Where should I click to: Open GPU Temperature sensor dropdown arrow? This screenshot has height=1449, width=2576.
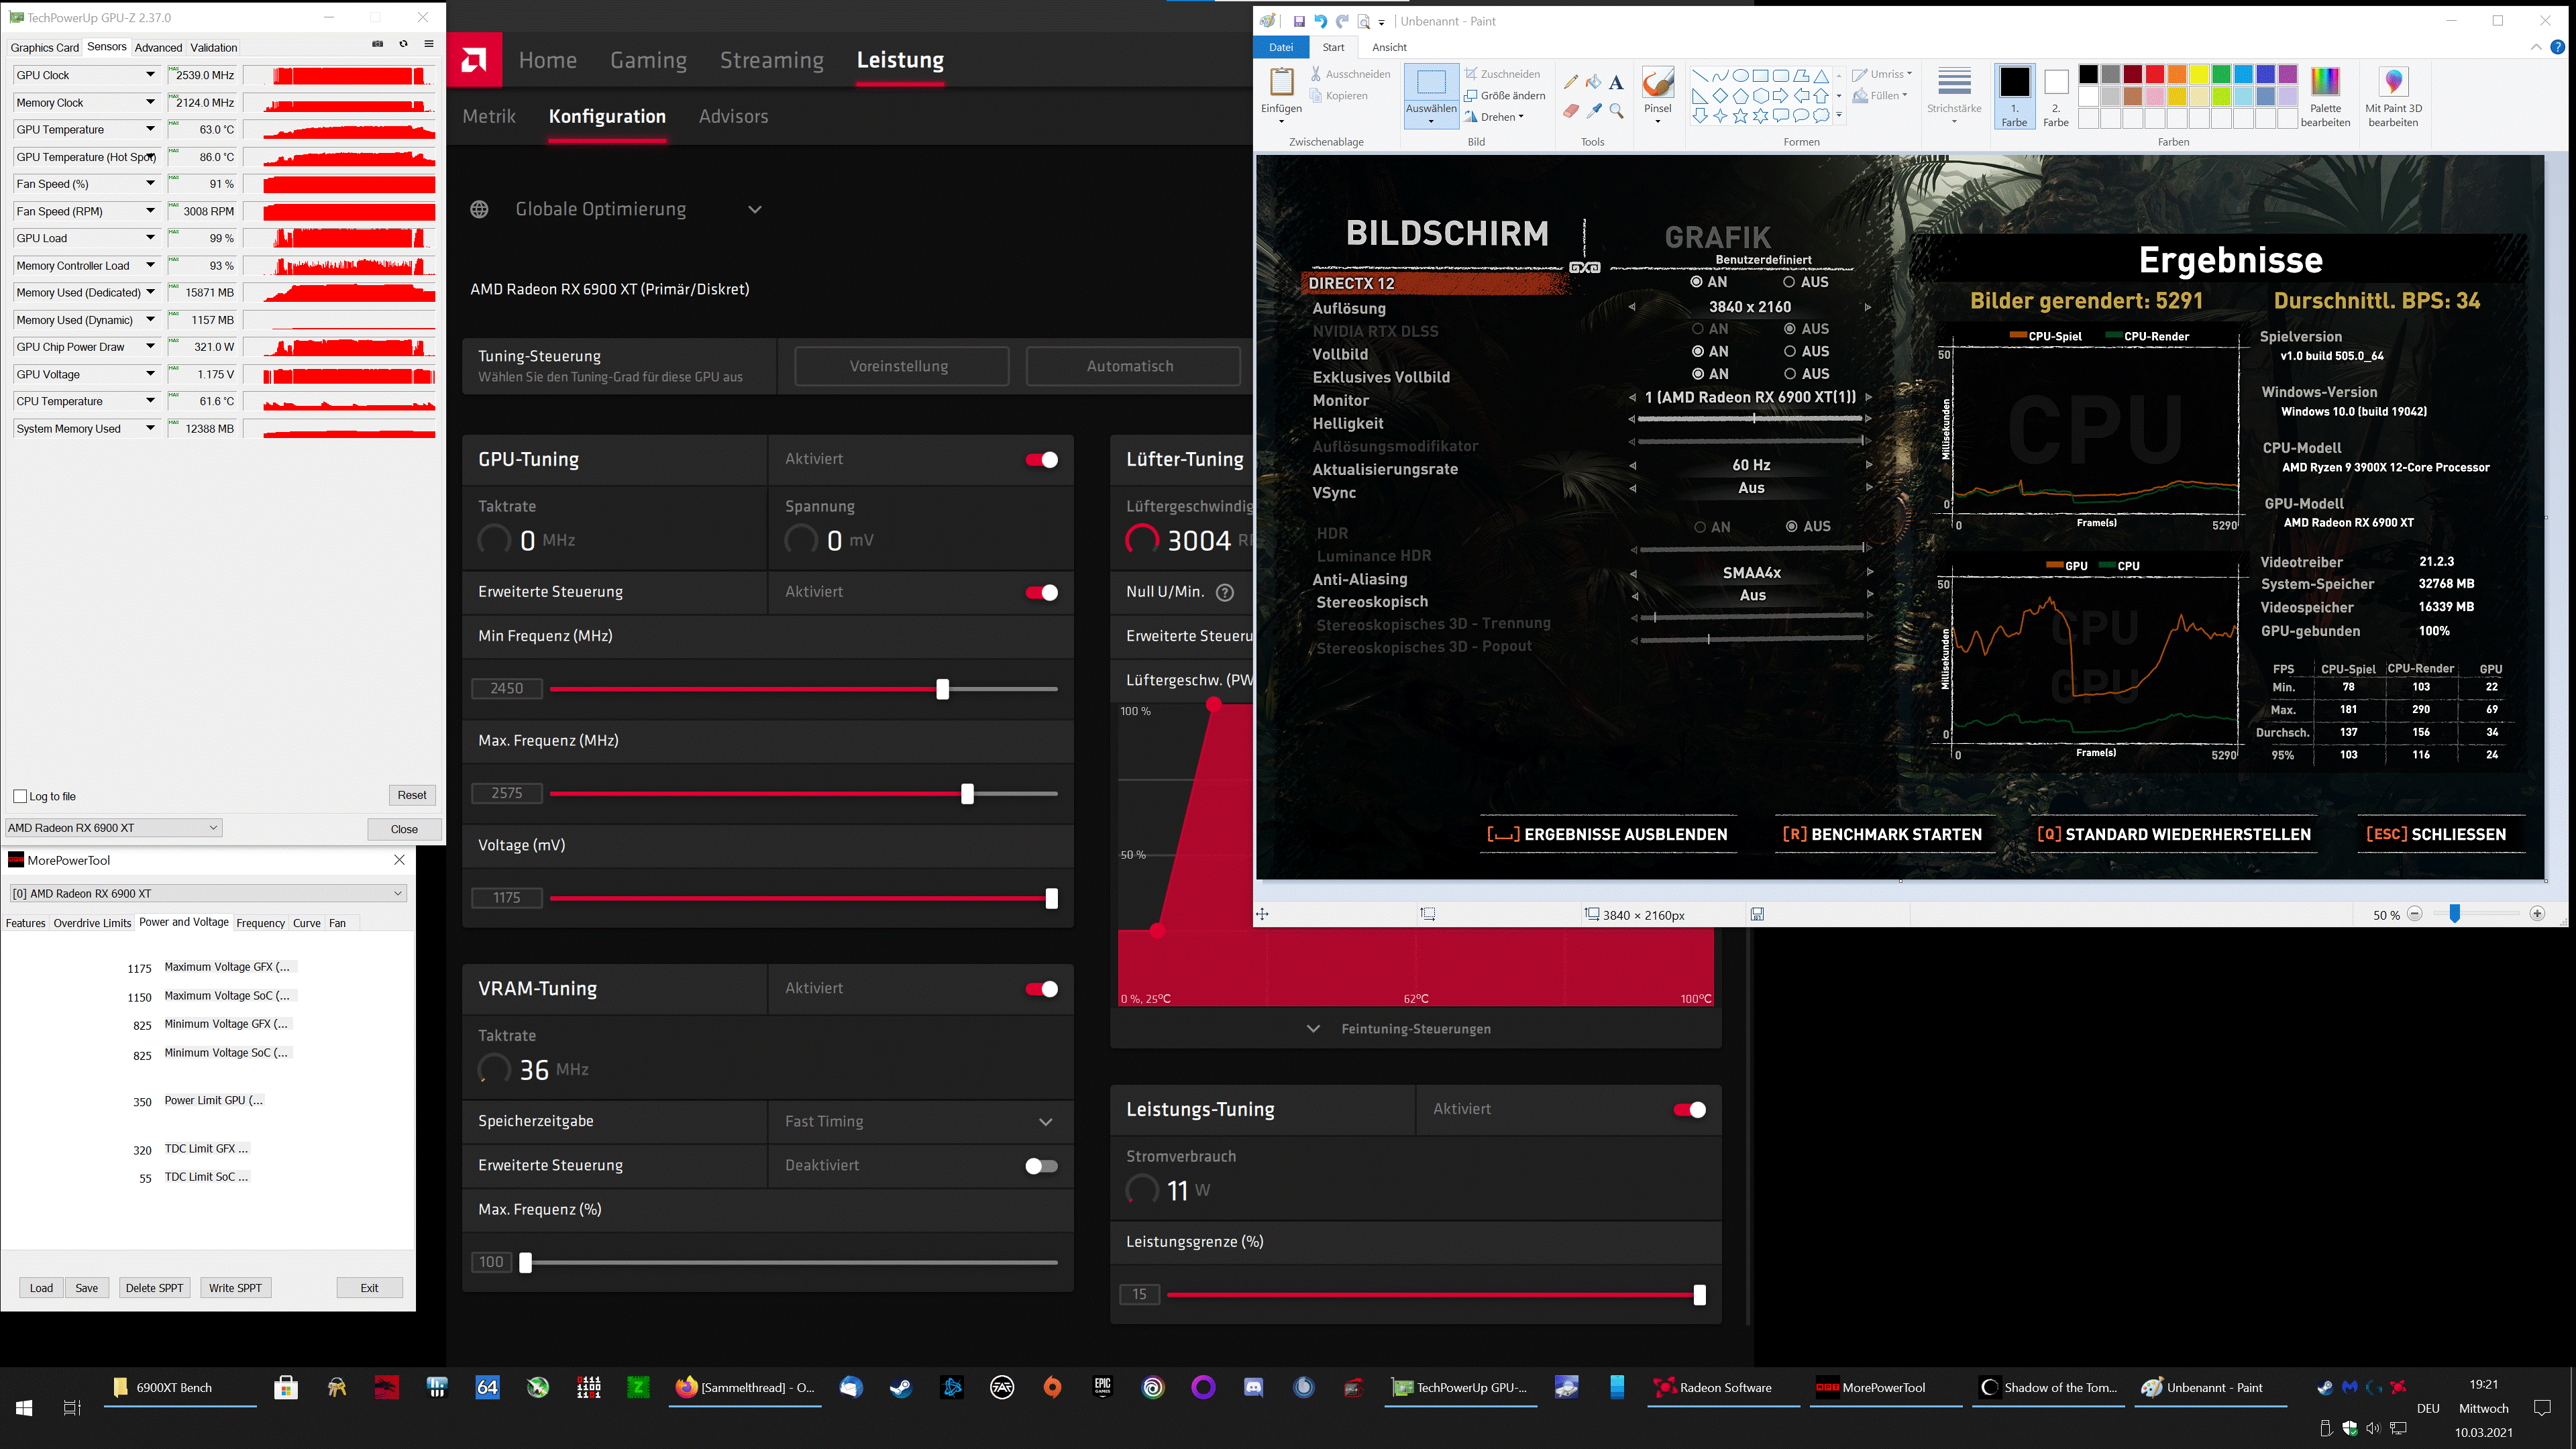(150, 129)
